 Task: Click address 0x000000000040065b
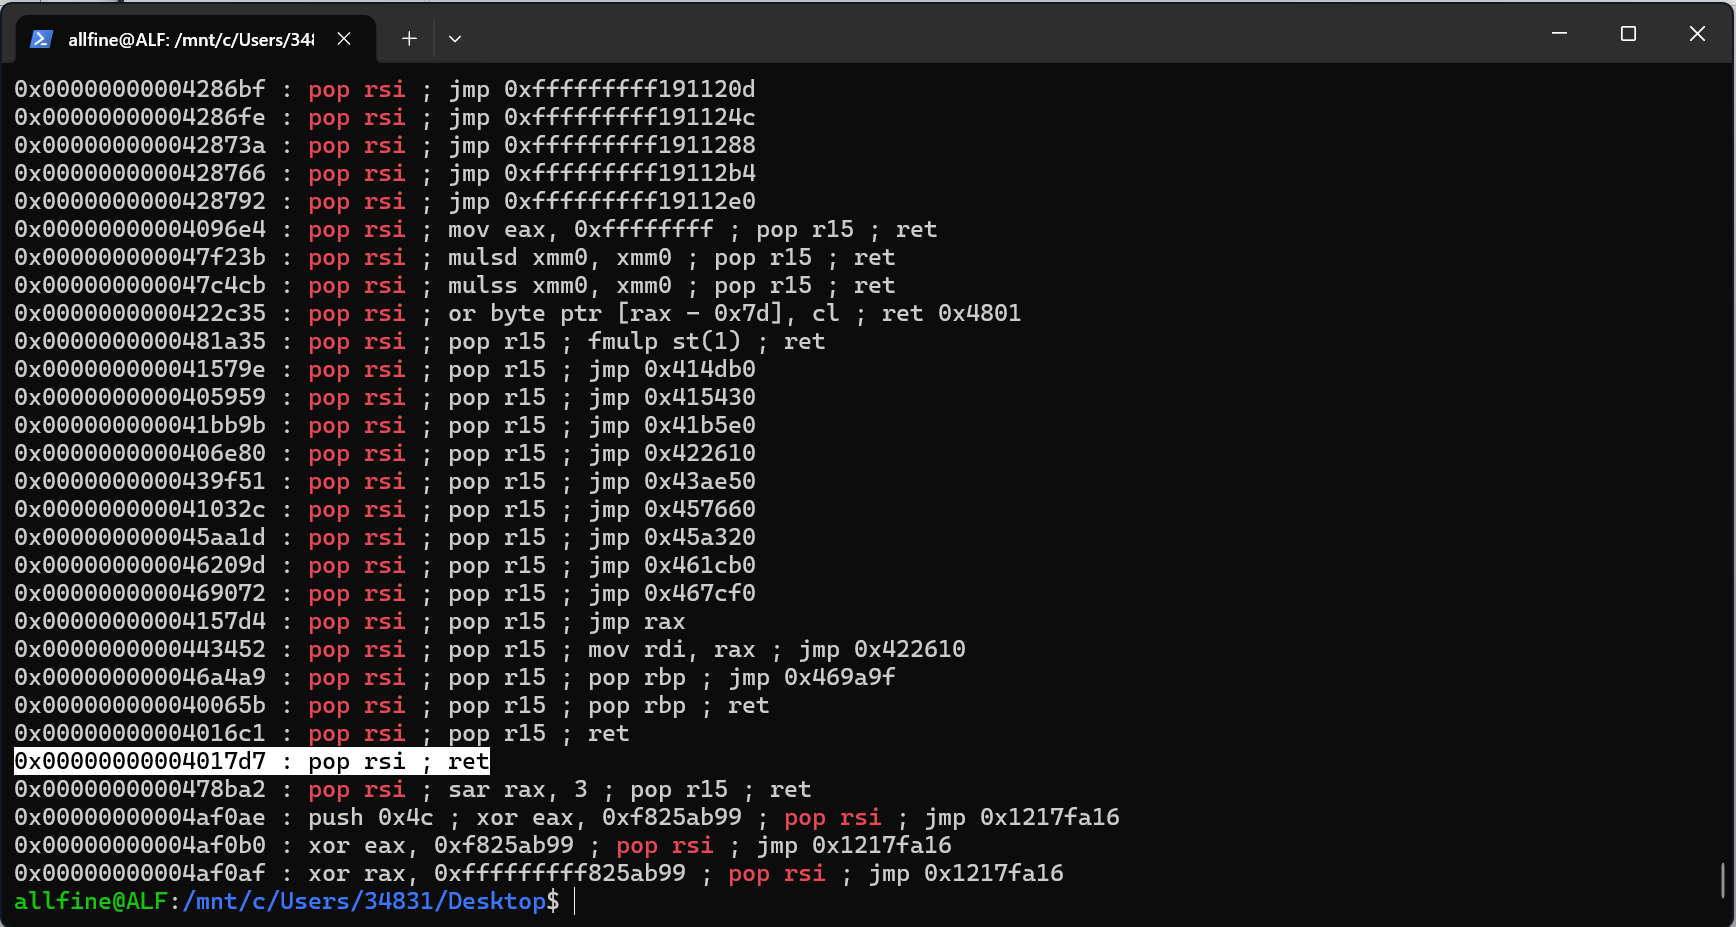tap(140, 705)
